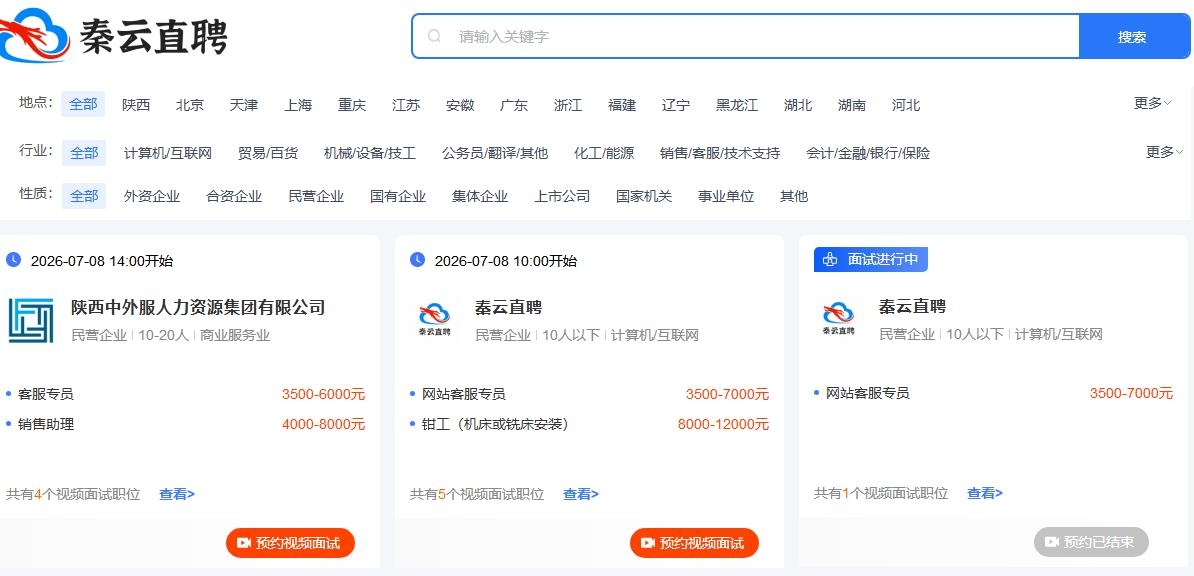Filter industry by 贸易/百货
This screenshot has width=1194, height=576.
pyautogui.click(x=268, y=153)
